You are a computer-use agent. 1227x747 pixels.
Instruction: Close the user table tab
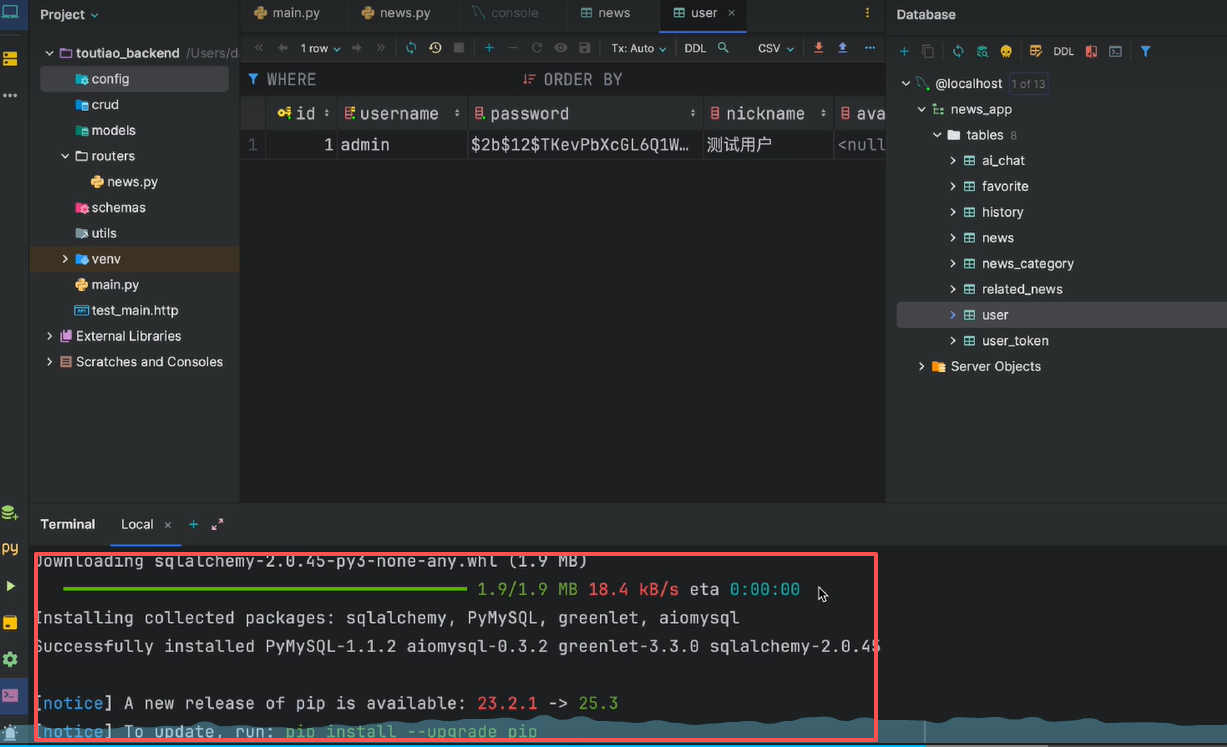(x=731, y=13)
